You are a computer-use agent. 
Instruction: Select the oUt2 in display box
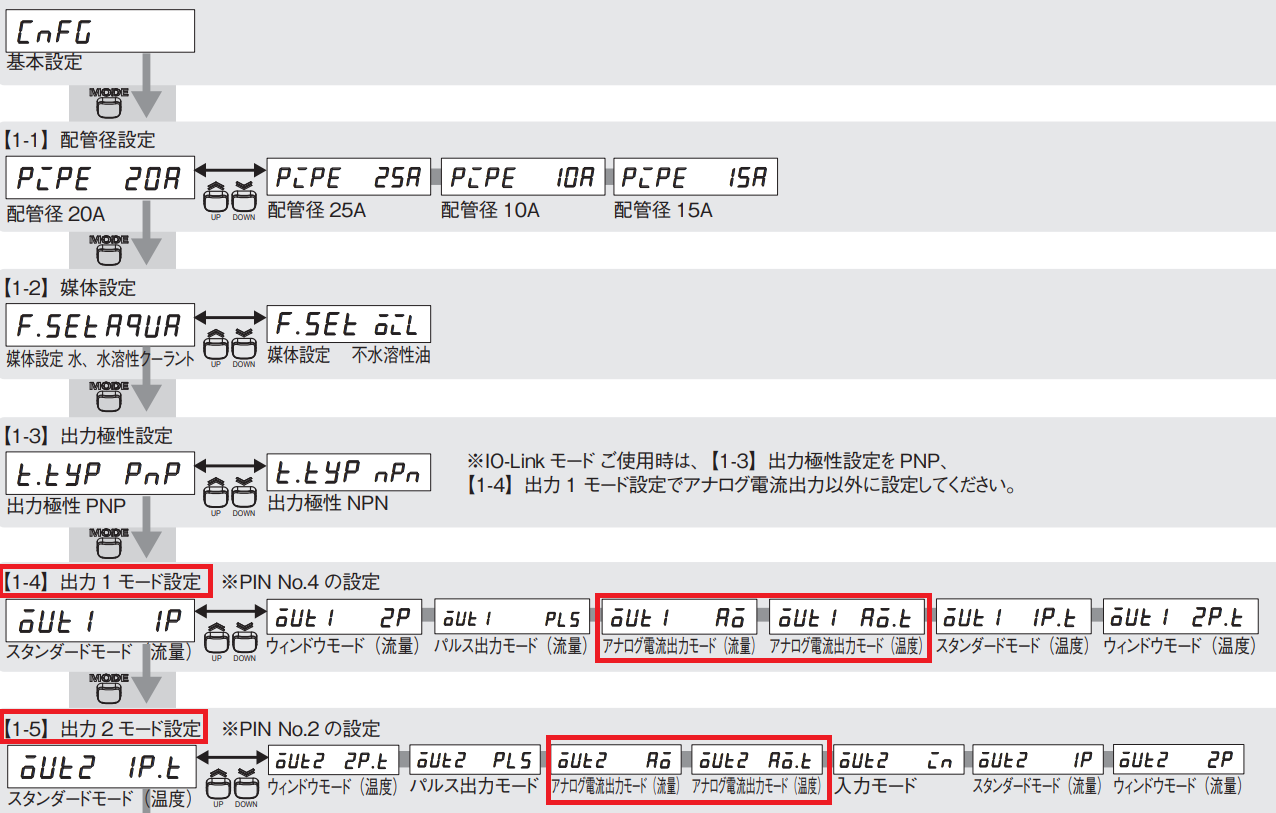click(899, 758)
